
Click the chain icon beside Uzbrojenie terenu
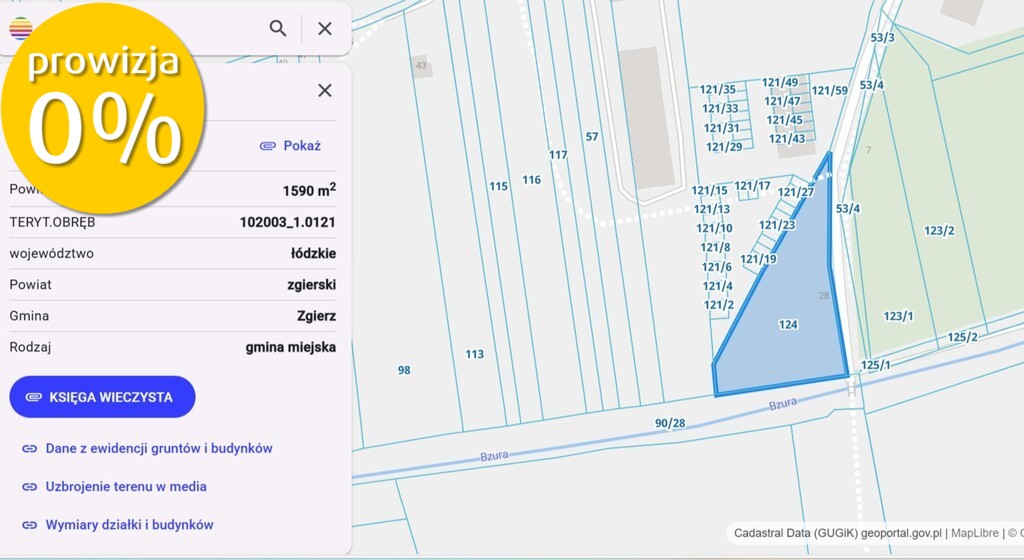click(29, 487)
